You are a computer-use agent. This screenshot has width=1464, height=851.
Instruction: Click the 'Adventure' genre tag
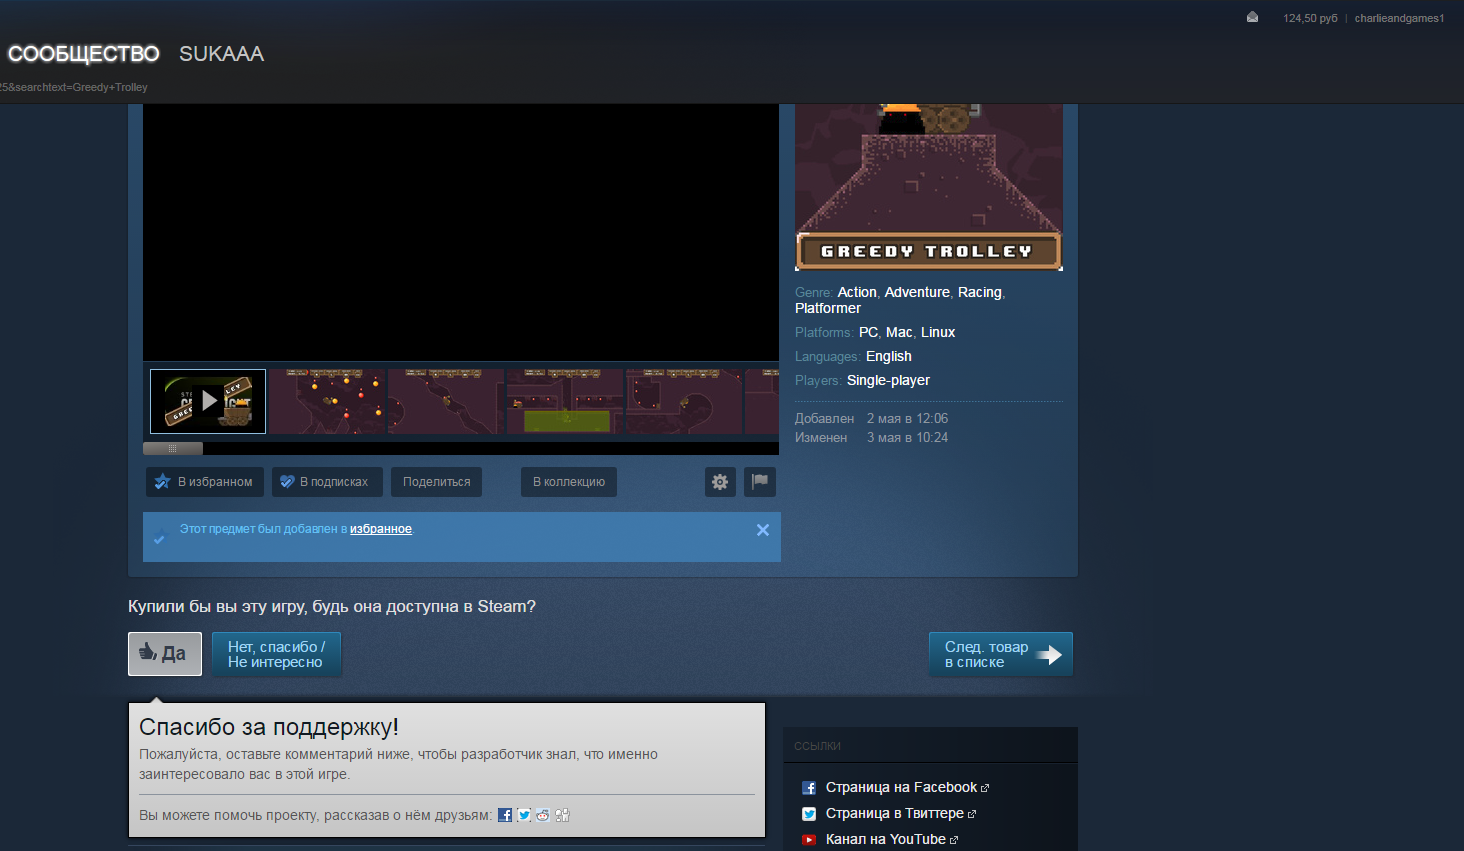point(917,292)
